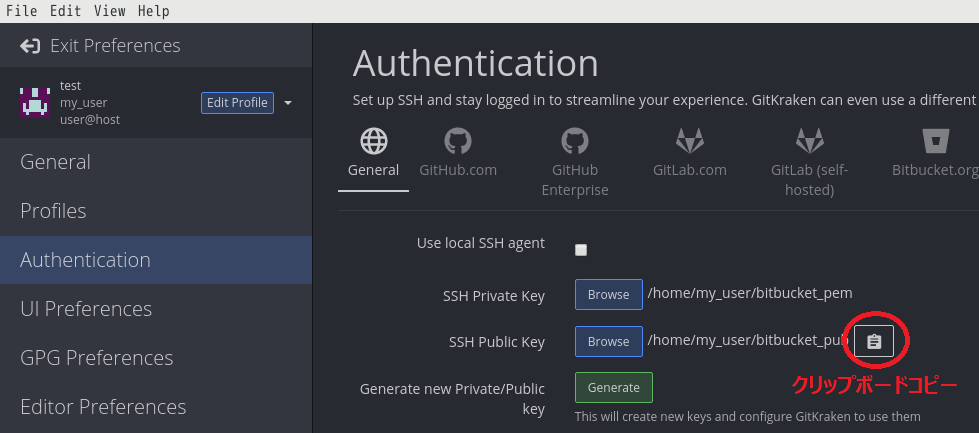Select the GitLab.com fox icon
Image resolution: width=979 pixels, height=433 pixels.
(x=690, y=140)
